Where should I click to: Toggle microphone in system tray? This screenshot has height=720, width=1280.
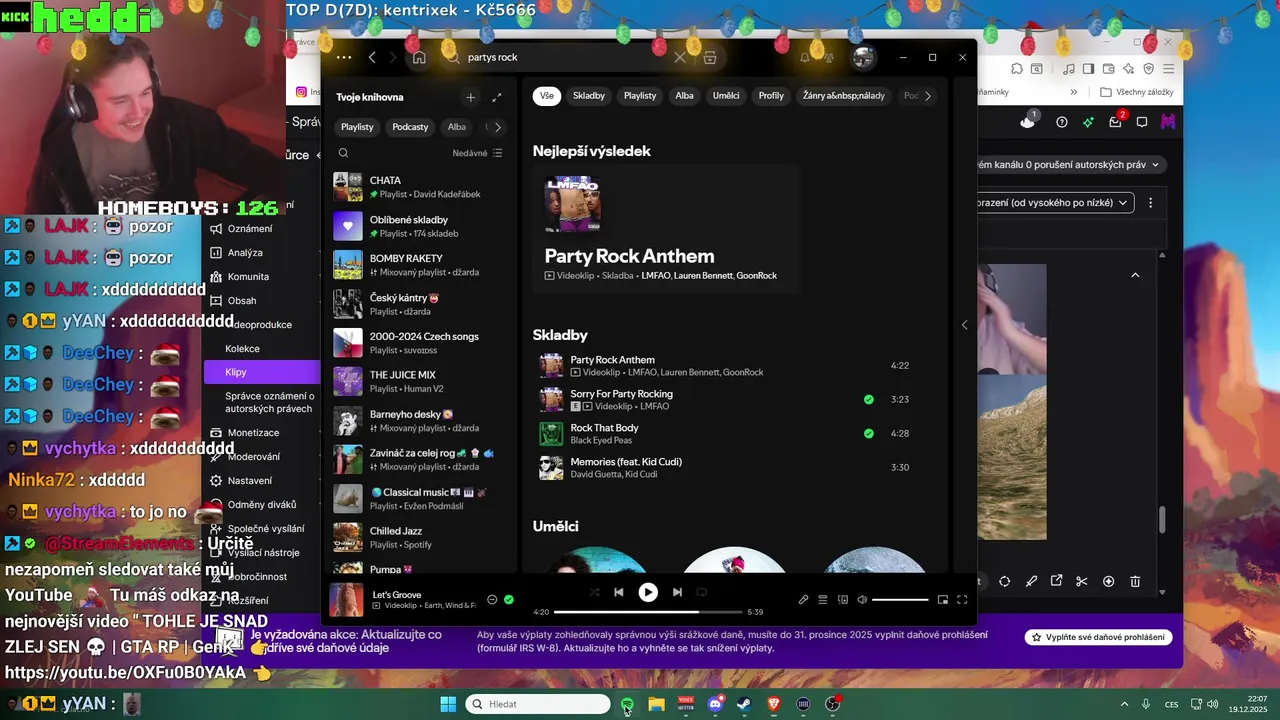[1146, 704]
